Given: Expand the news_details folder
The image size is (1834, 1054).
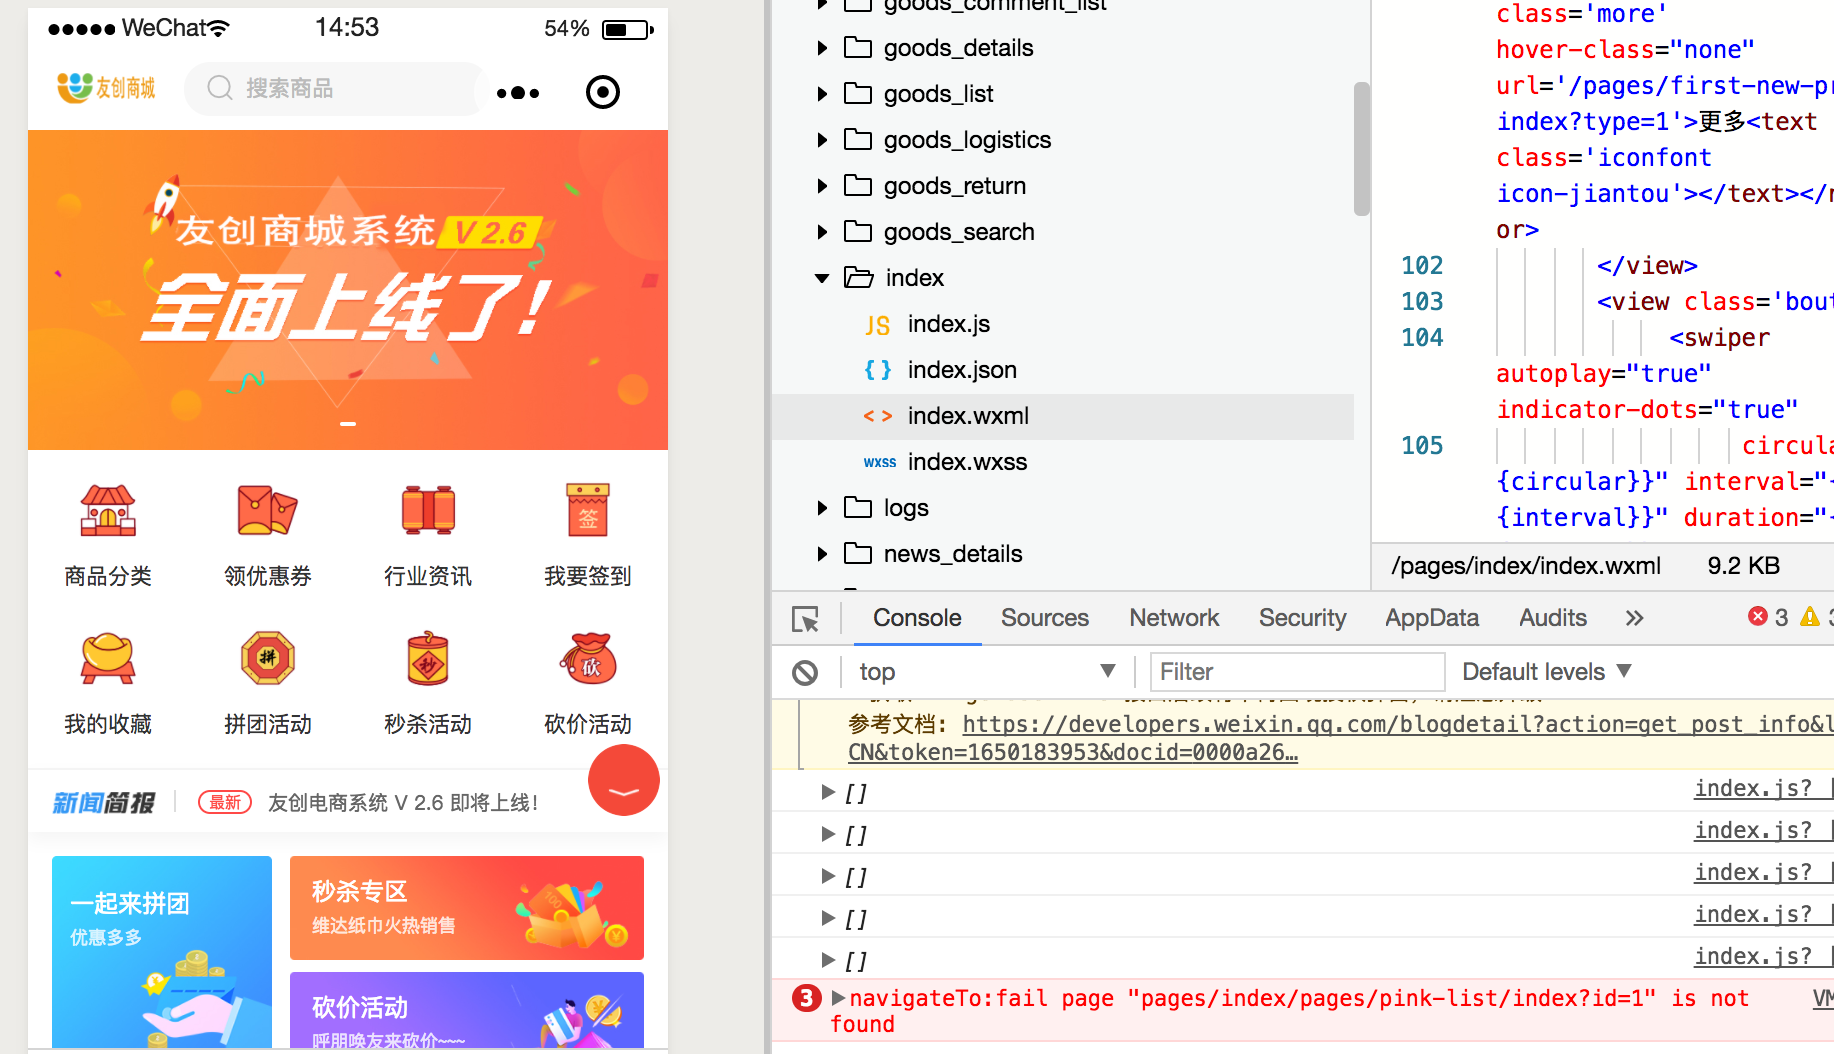Looking at the screenshot, I should coord(822,554).
